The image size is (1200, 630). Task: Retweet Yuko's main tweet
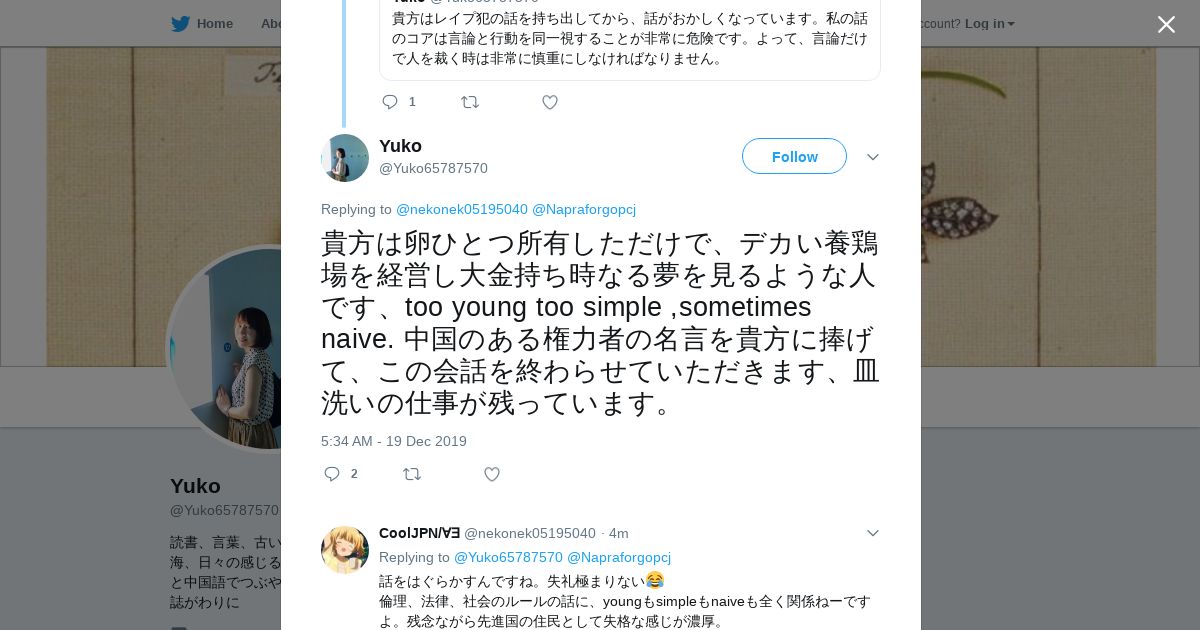412,474
